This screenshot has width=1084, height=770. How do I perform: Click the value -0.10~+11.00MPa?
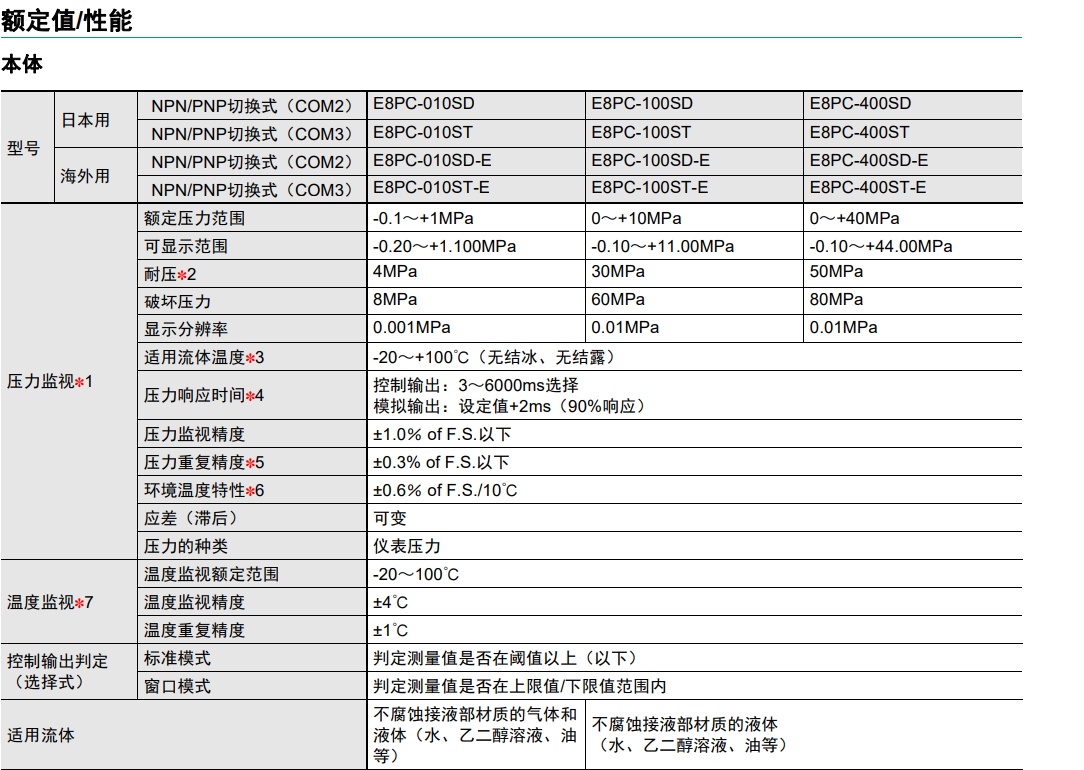[662, 247]
